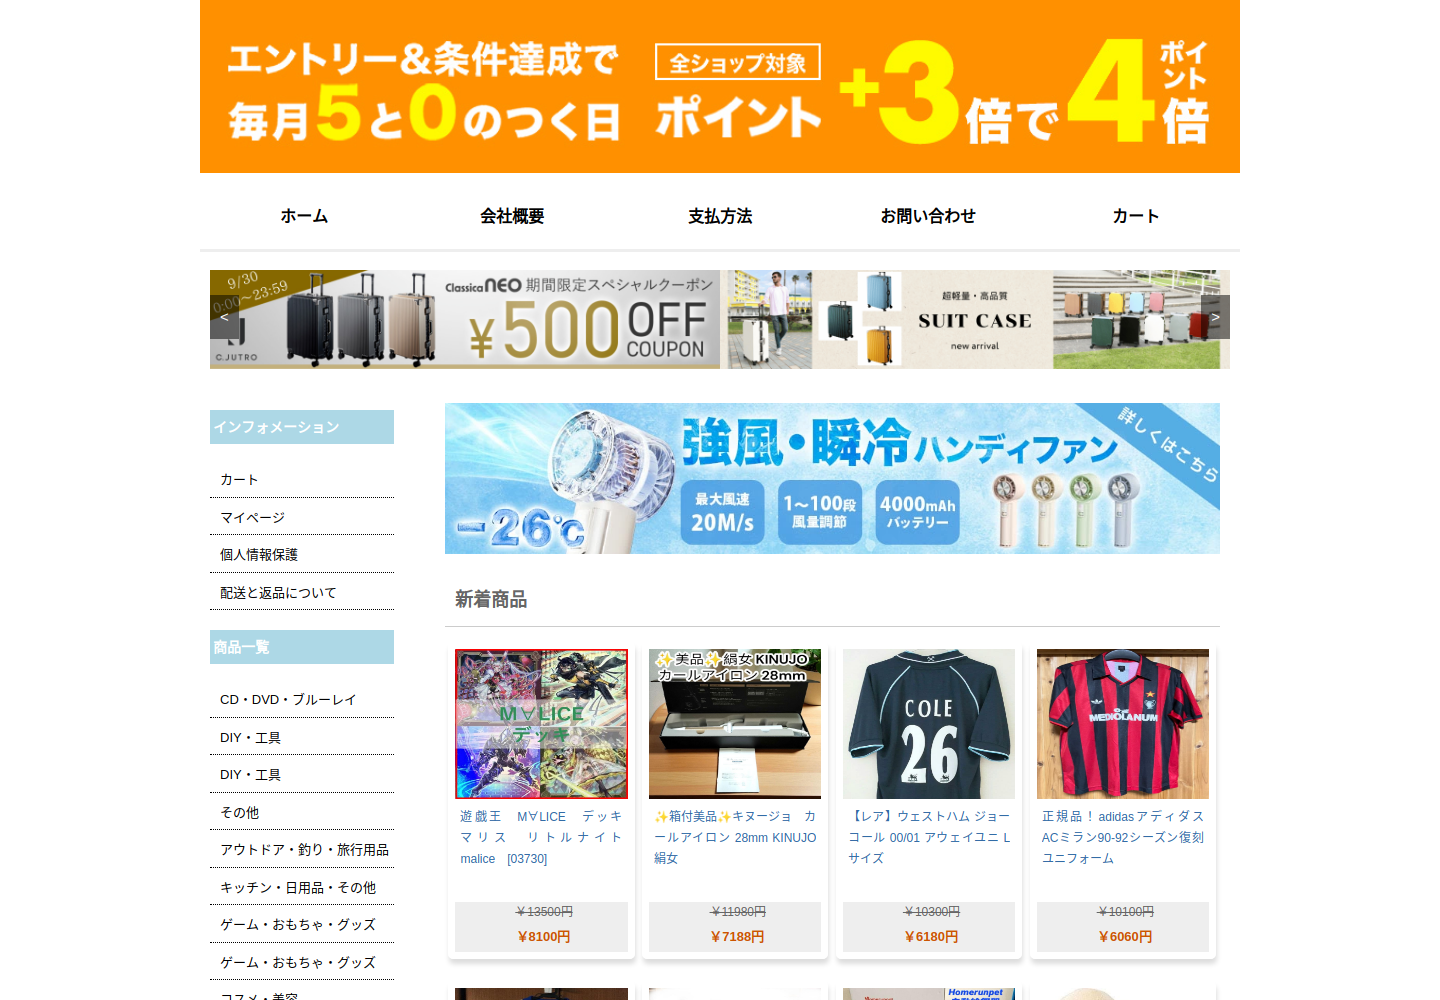Click the 新着商品 section heading
The width and height of the screenshot is (1440, 1000).
pos(491,599)
